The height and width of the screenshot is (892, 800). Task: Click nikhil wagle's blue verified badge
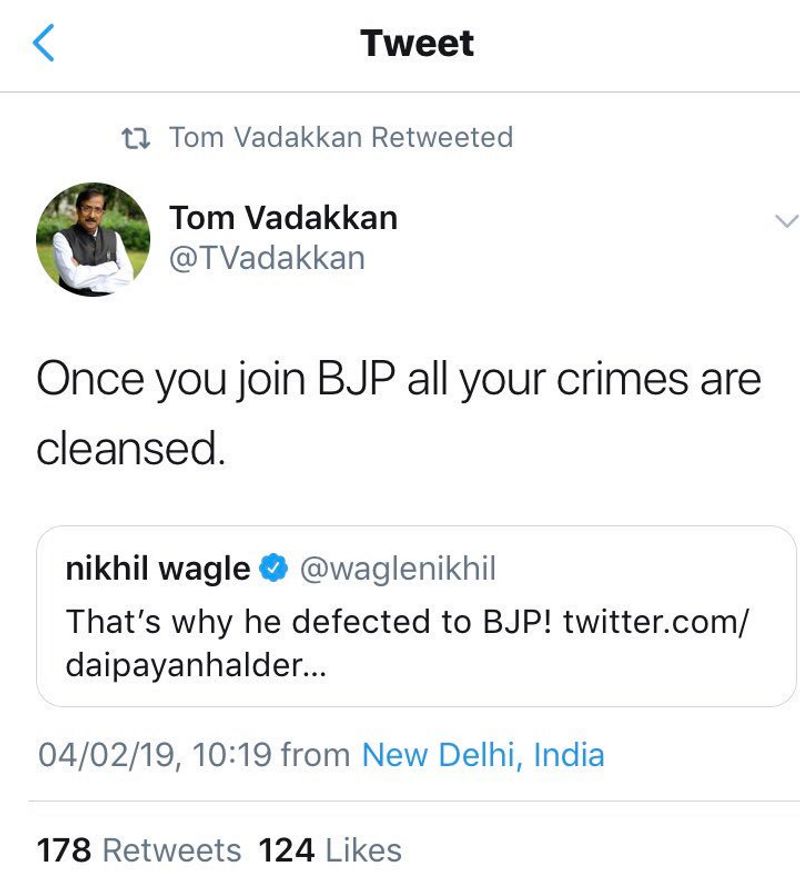tap(274, 569)
